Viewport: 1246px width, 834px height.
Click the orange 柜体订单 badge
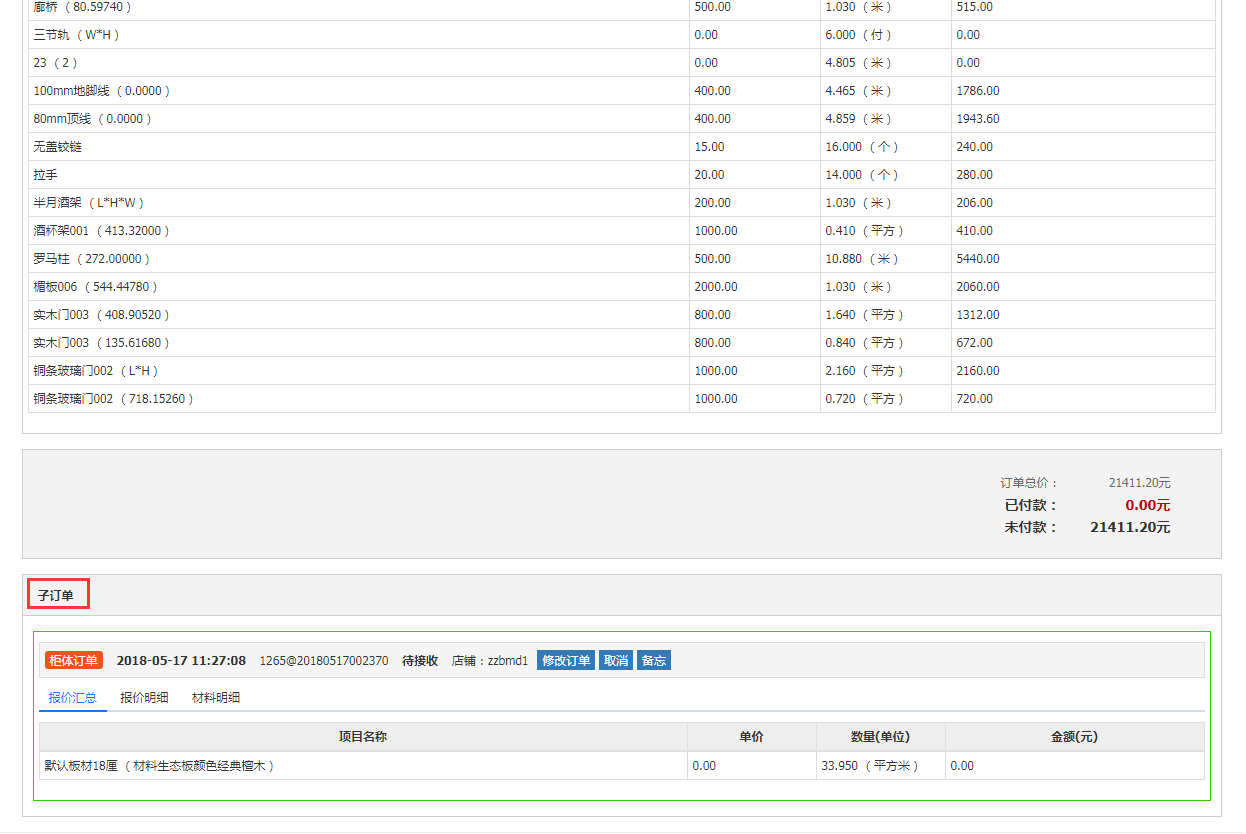(x=73, y=660)
